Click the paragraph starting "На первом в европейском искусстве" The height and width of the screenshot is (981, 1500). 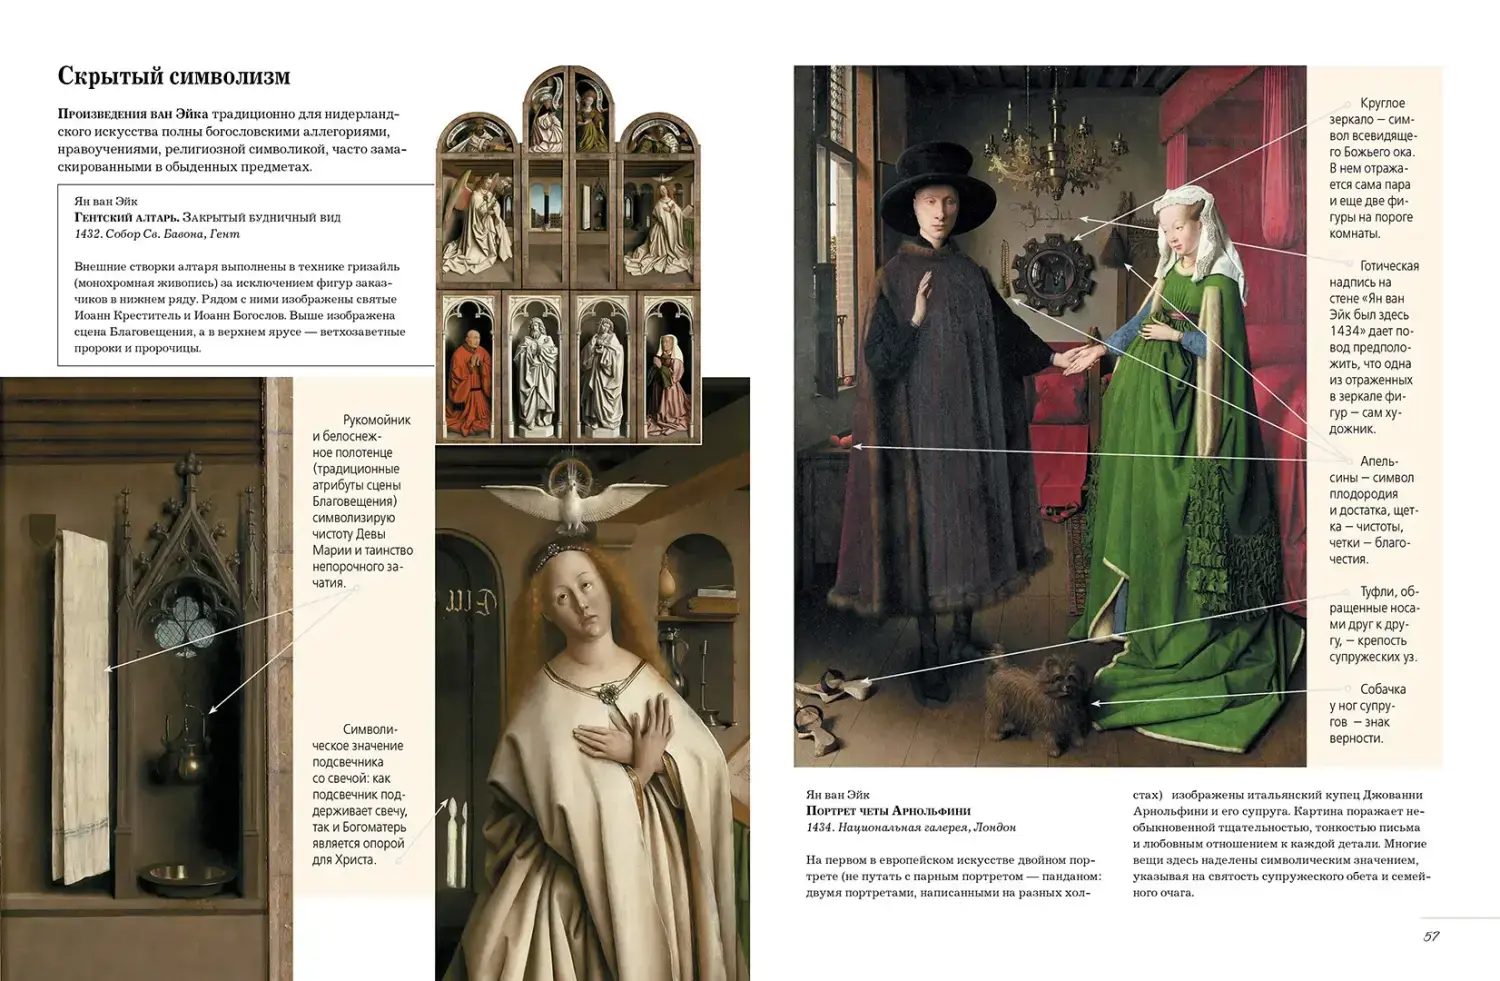coord(953,876)
